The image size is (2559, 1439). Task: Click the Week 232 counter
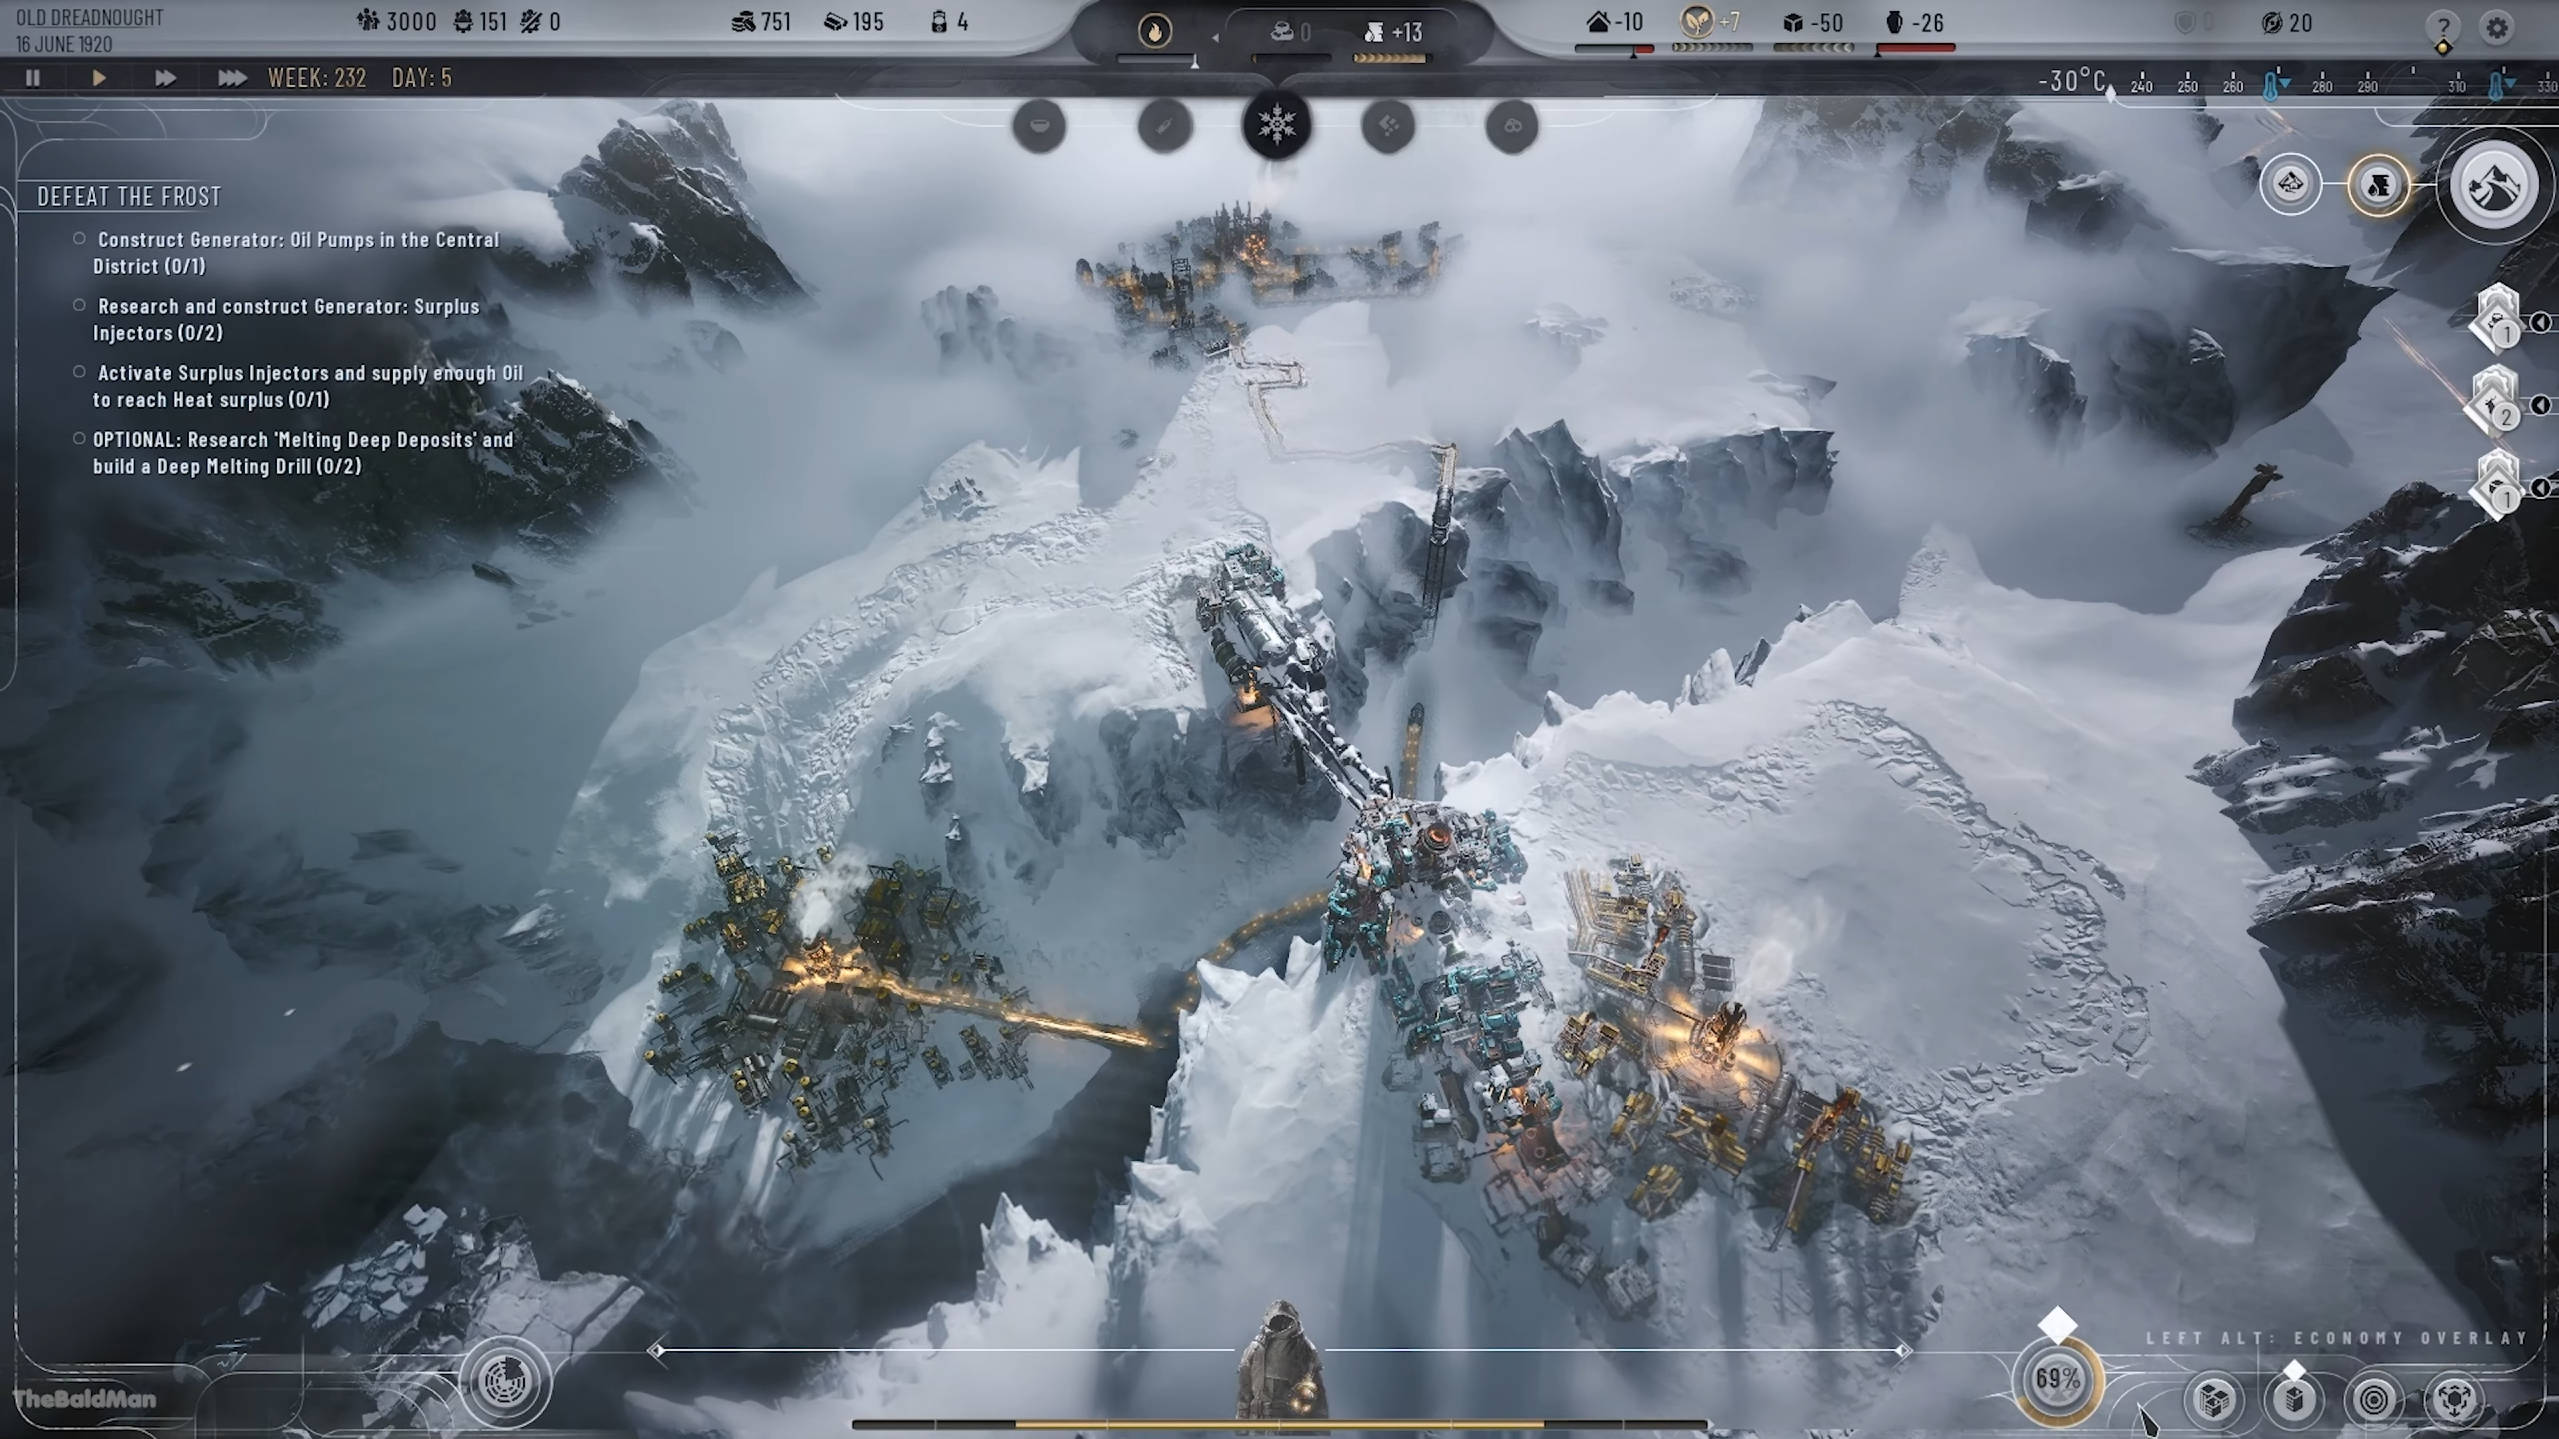click(317, 78)
